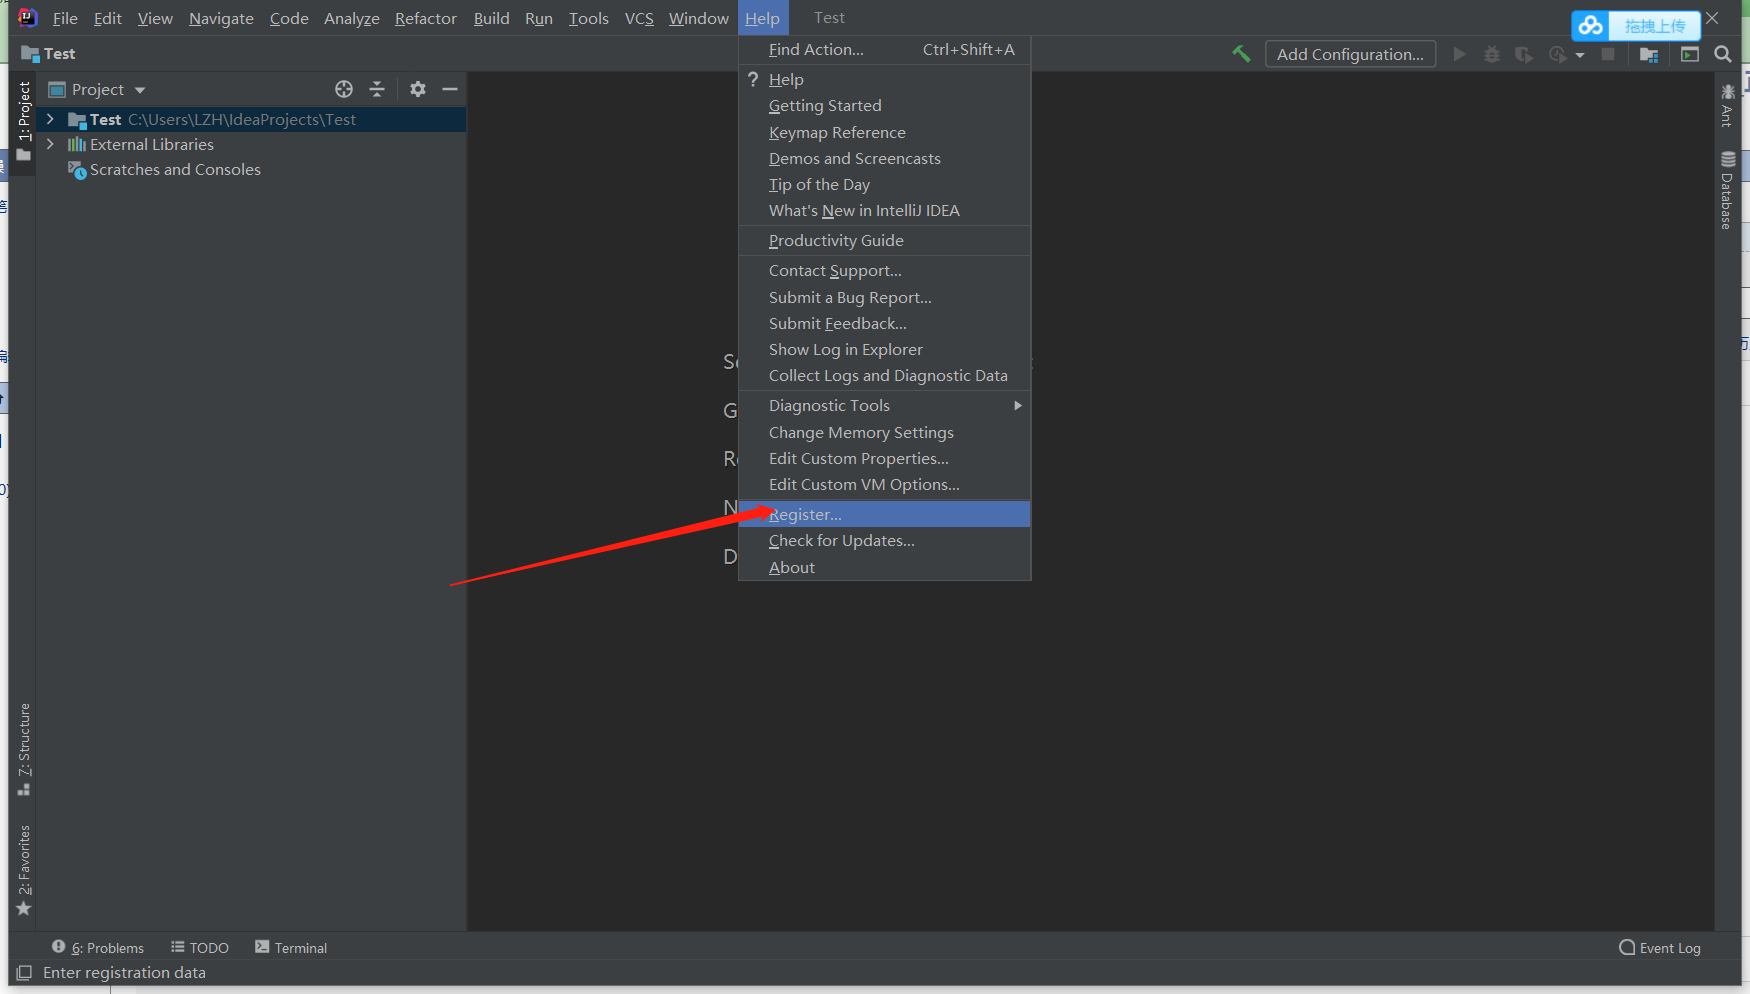Click the greyed-out Run play icon

point(1459,54)
